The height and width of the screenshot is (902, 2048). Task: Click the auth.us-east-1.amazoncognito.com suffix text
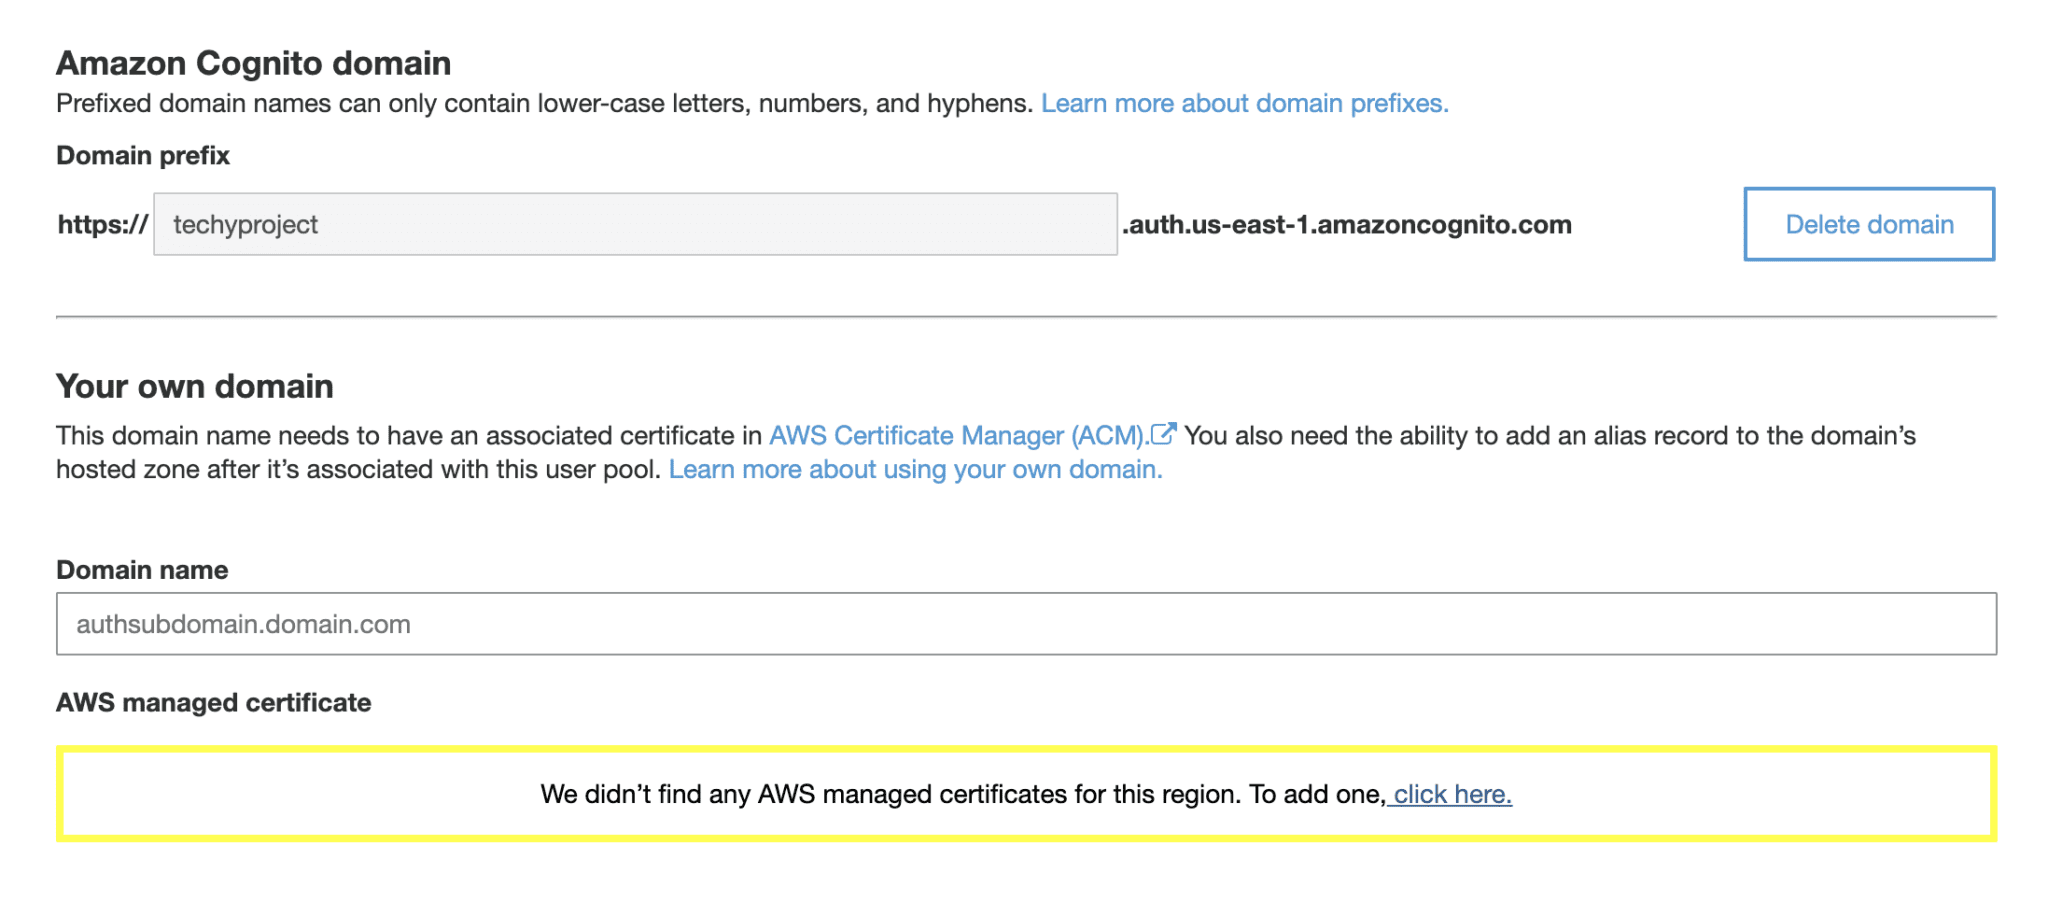point(1347,224)
